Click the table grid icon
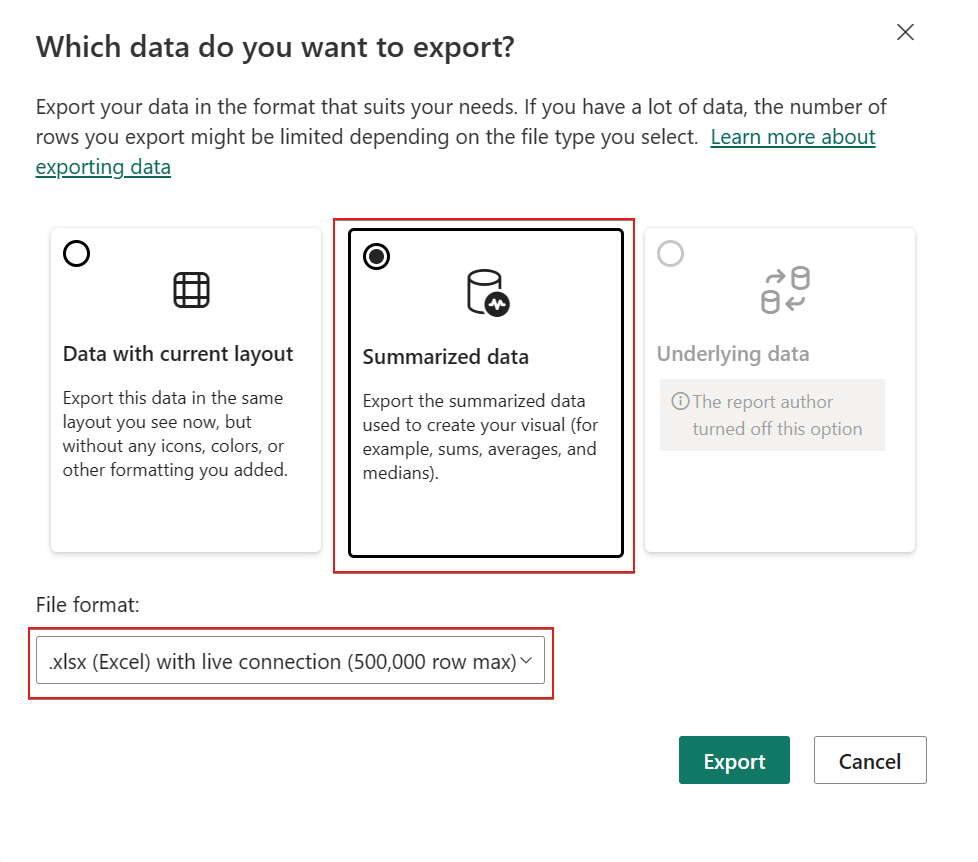 [x=191, y=290]
